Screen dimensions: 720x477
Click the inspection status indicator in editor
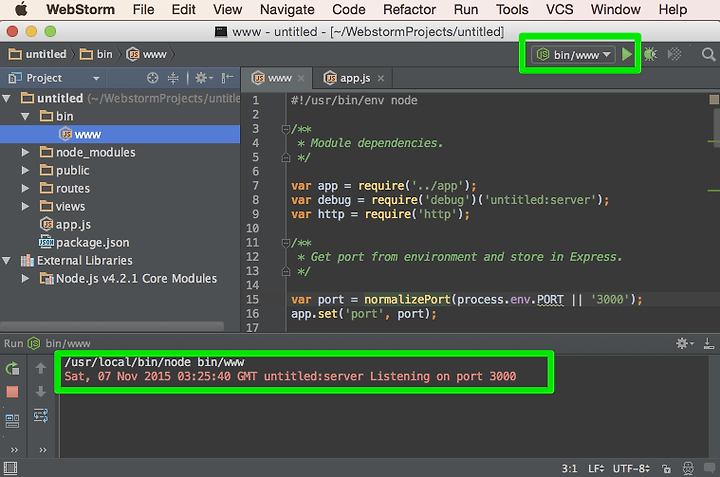pyautogui.click(x=714, y=100)
